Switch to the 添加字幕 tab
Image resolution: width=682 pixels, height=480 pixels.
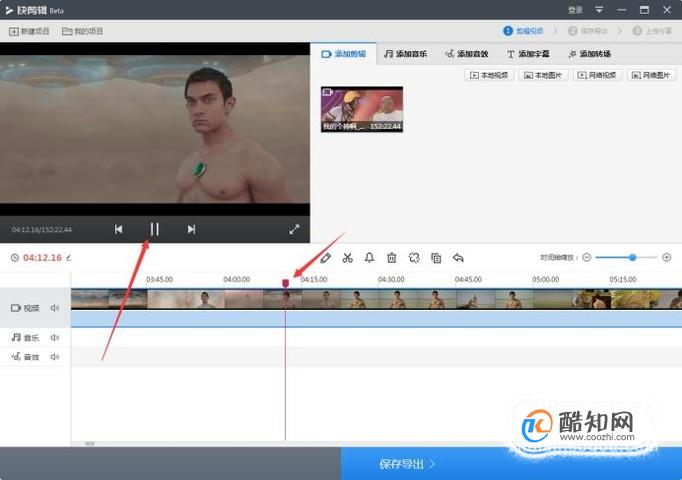tap(528, 54)
